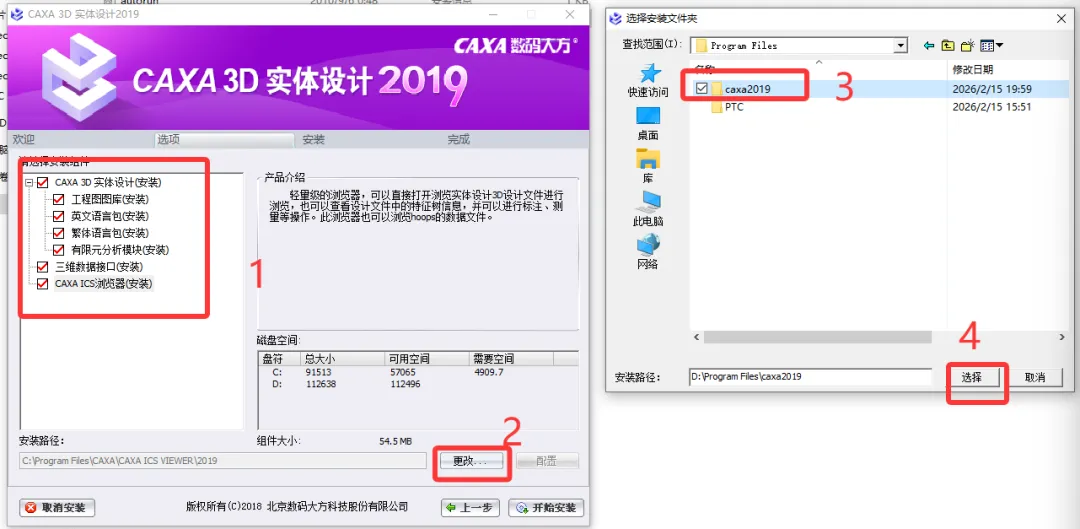The width and height of the screenshot is (1080, 529).
Task: Click 开始安装 to begin installation
Action: (x=546, y=508)
